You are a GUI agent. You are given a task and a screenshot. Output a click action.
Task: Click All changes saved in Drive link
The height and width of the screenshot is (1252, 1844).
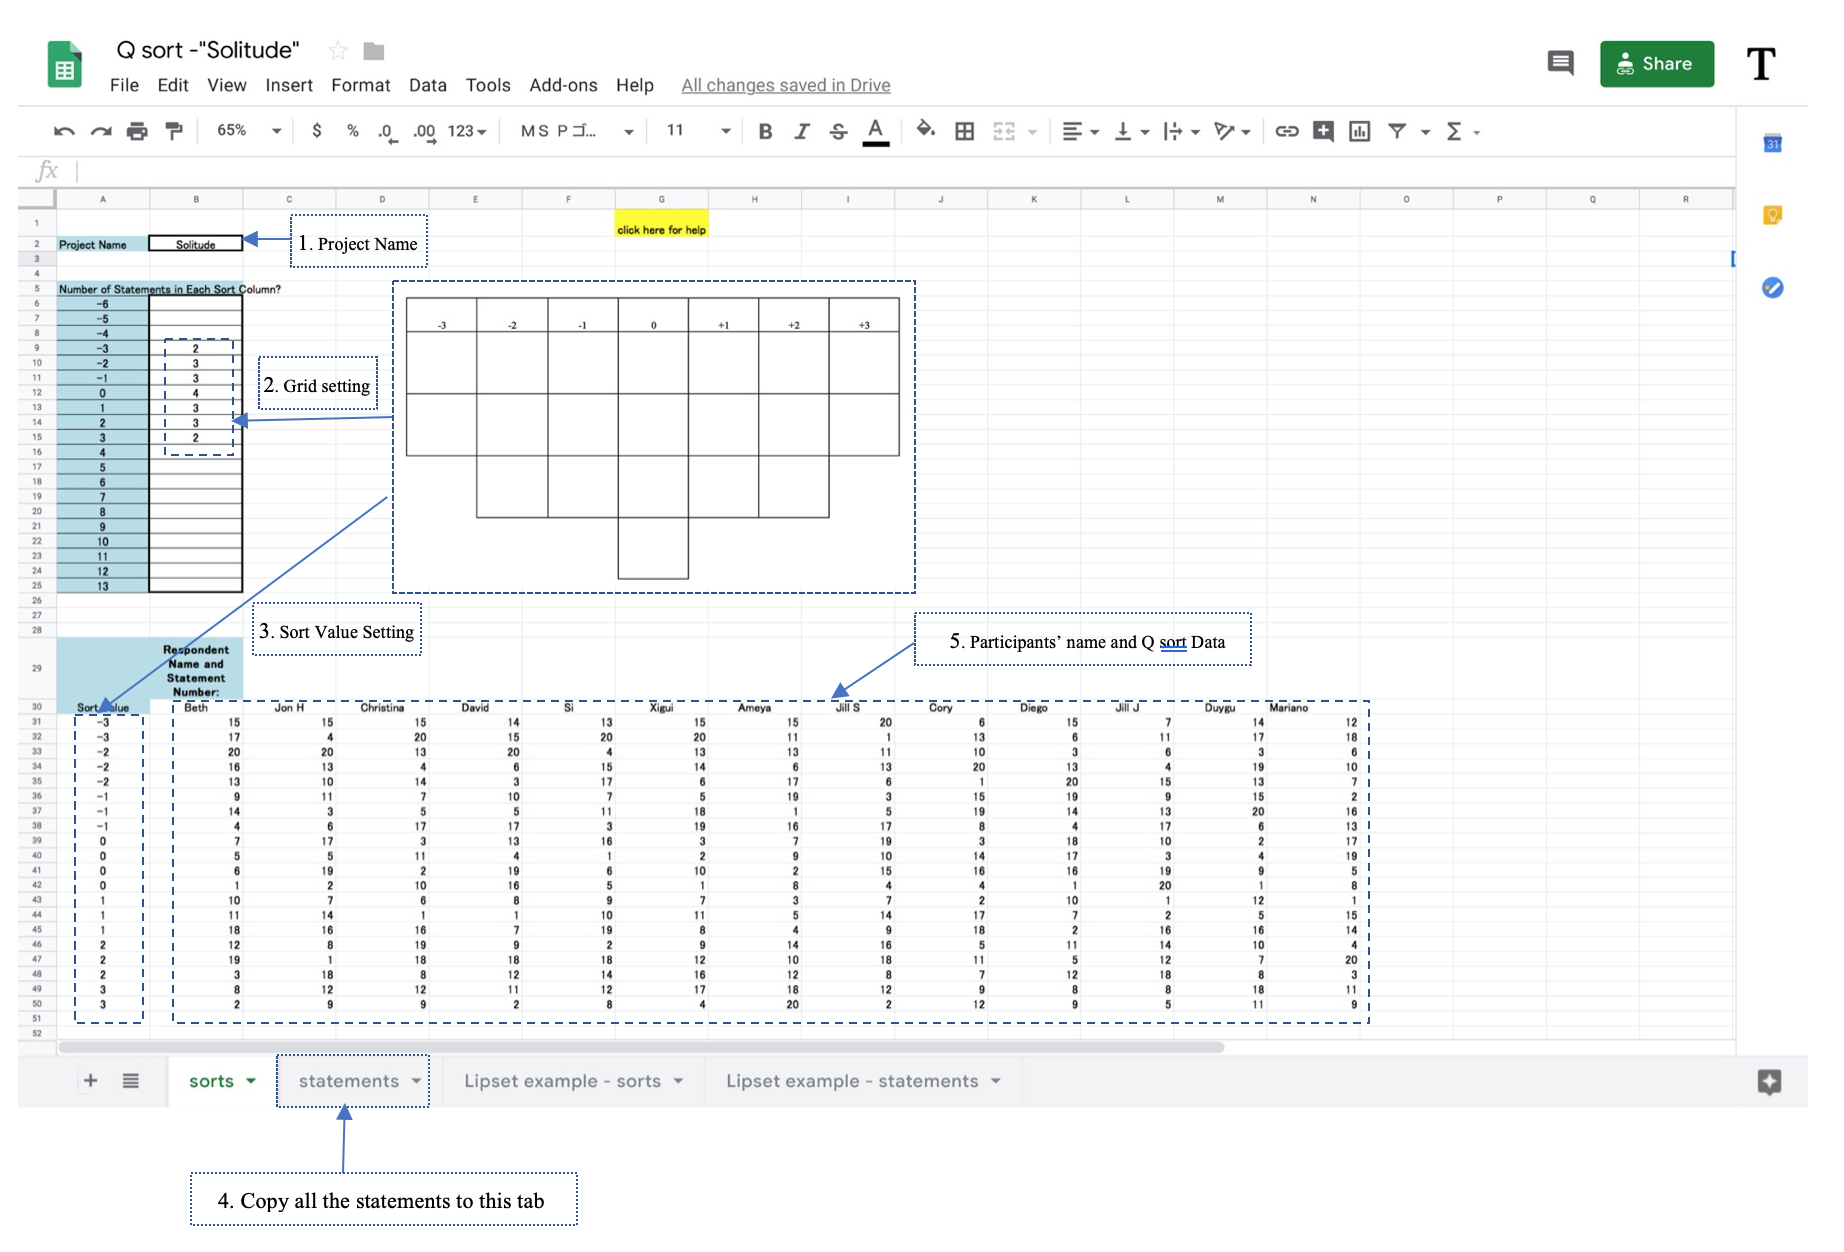click(785, 85)
